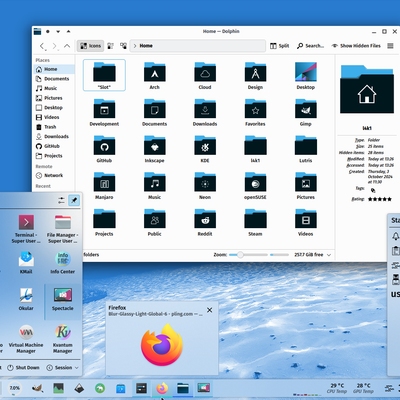
Task: Open Terminal Super User launcher entry
Action: pos(26,229)
